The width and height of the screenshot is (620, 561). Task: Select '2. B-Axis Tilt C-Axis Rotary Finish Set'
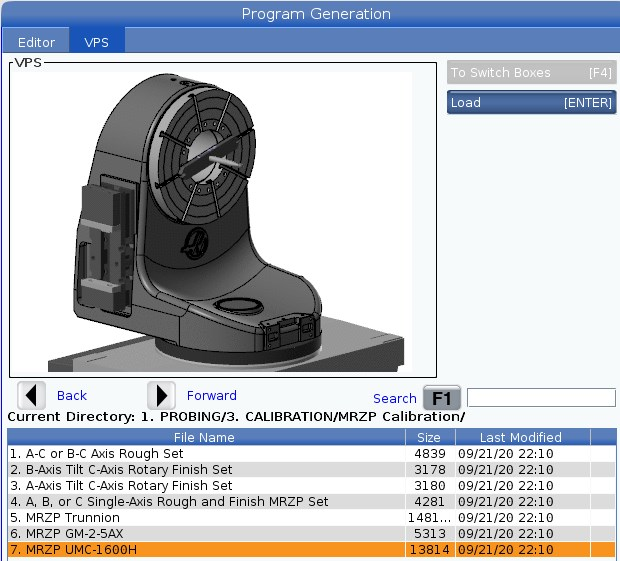click(312, 470)
